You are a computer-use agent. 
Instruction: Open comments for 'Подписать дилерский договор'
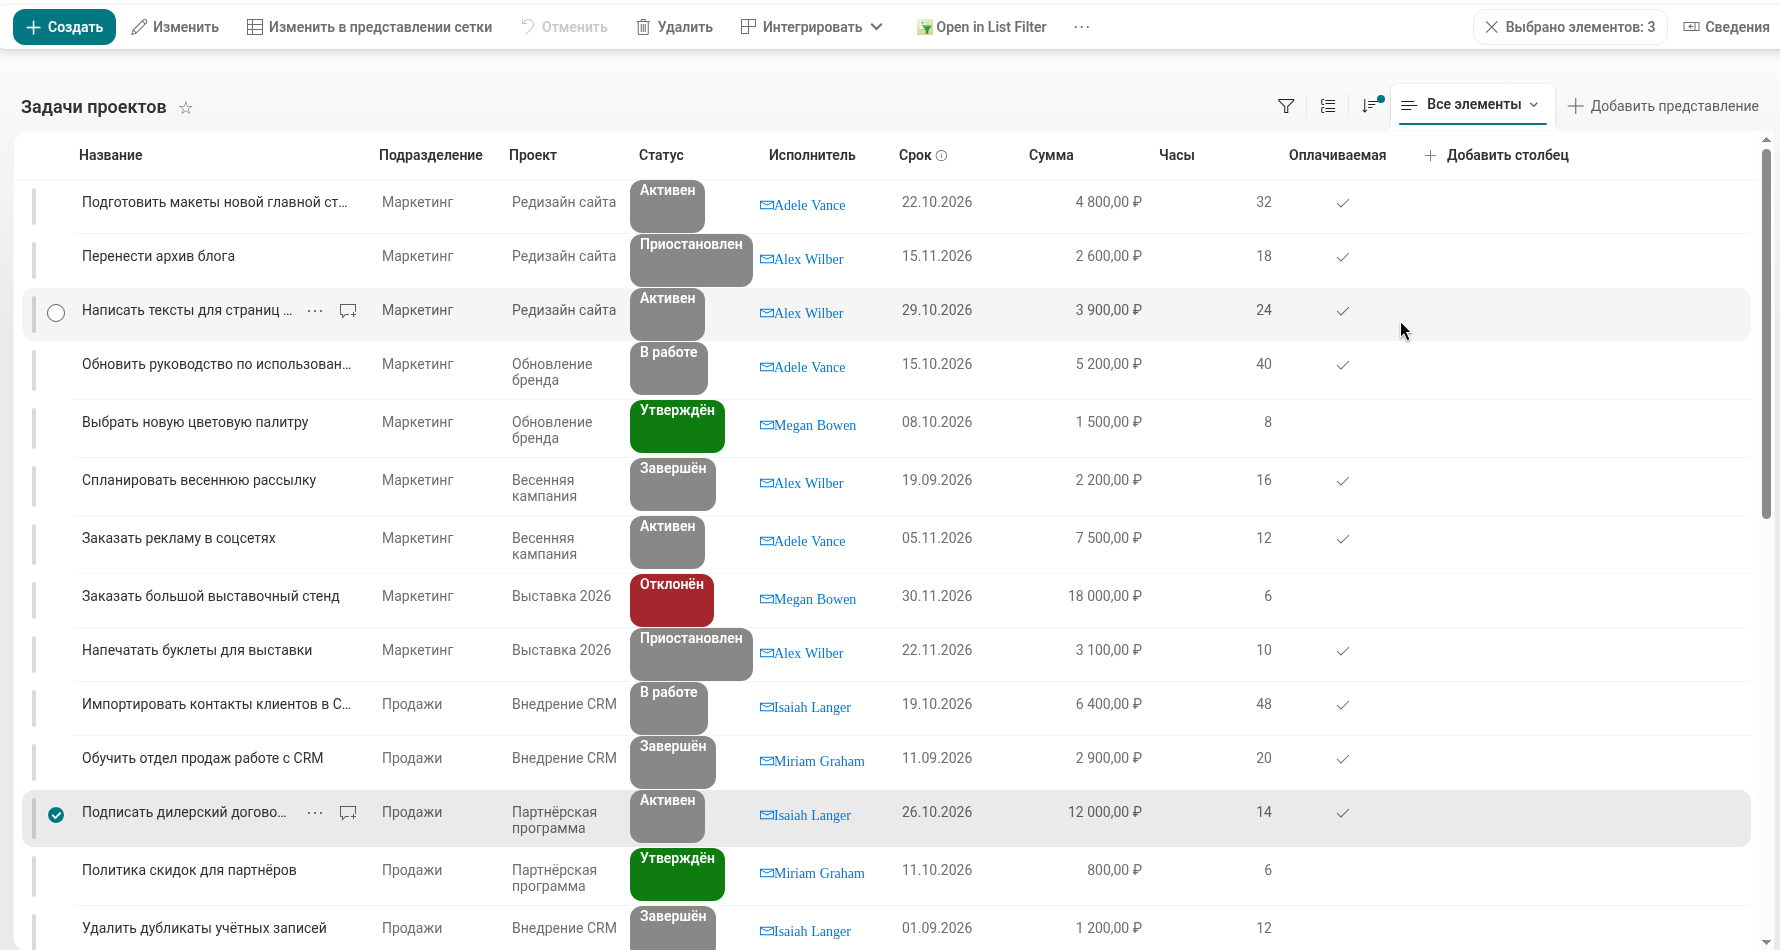[x=348, y=813]
